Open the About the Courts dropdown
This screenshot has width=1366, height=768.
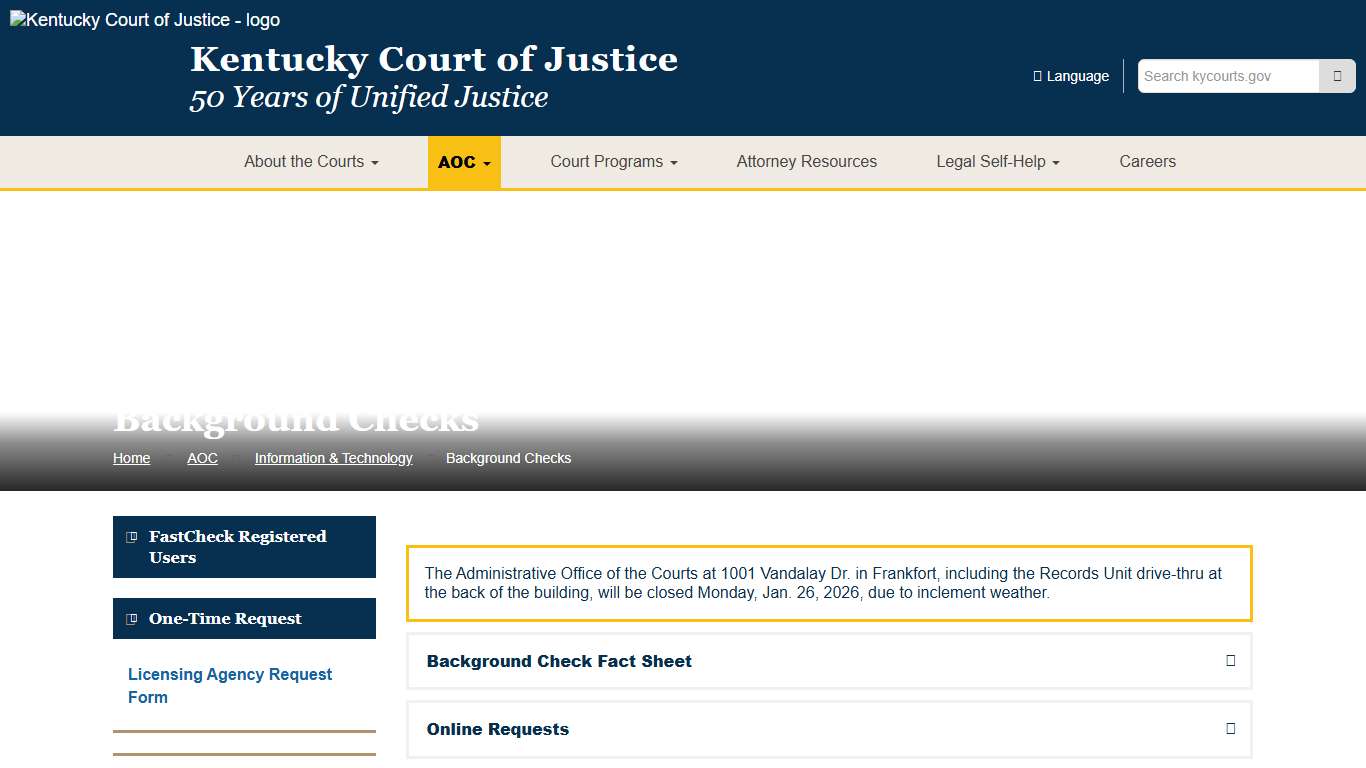[310, 161]
